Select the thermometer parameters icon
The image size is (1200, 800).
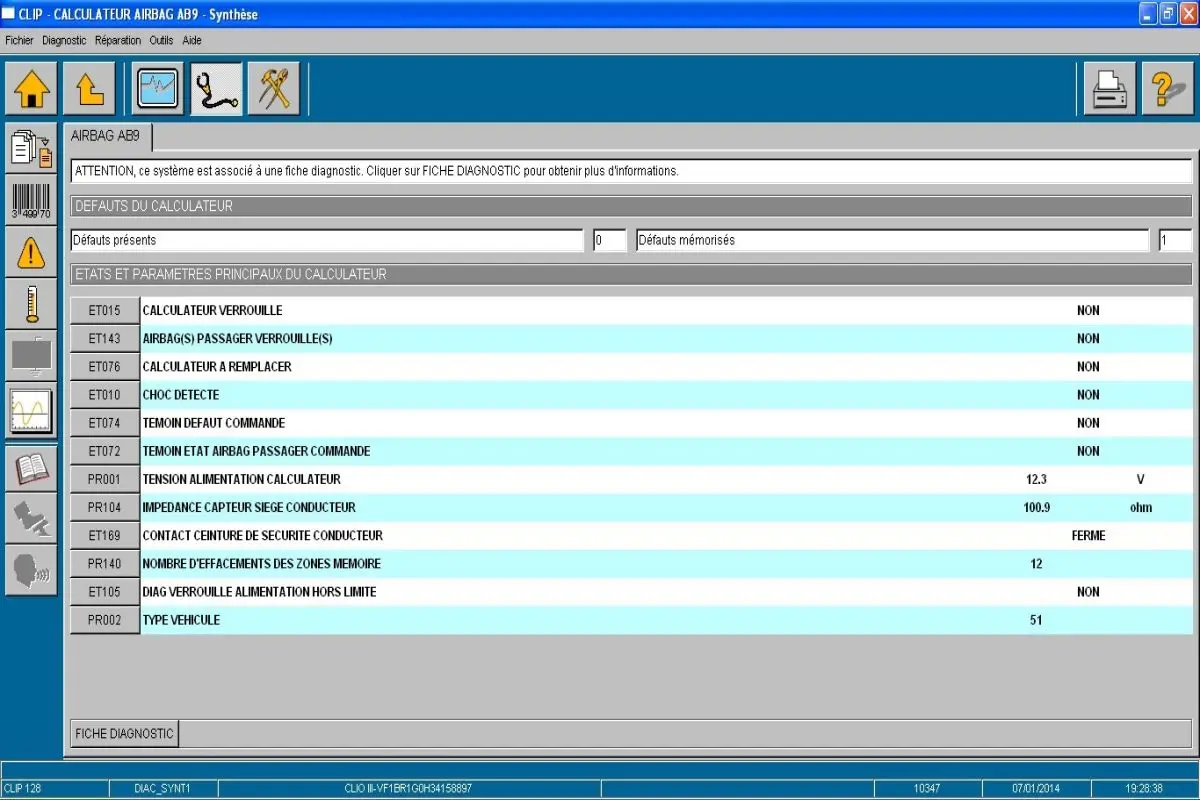31,304
